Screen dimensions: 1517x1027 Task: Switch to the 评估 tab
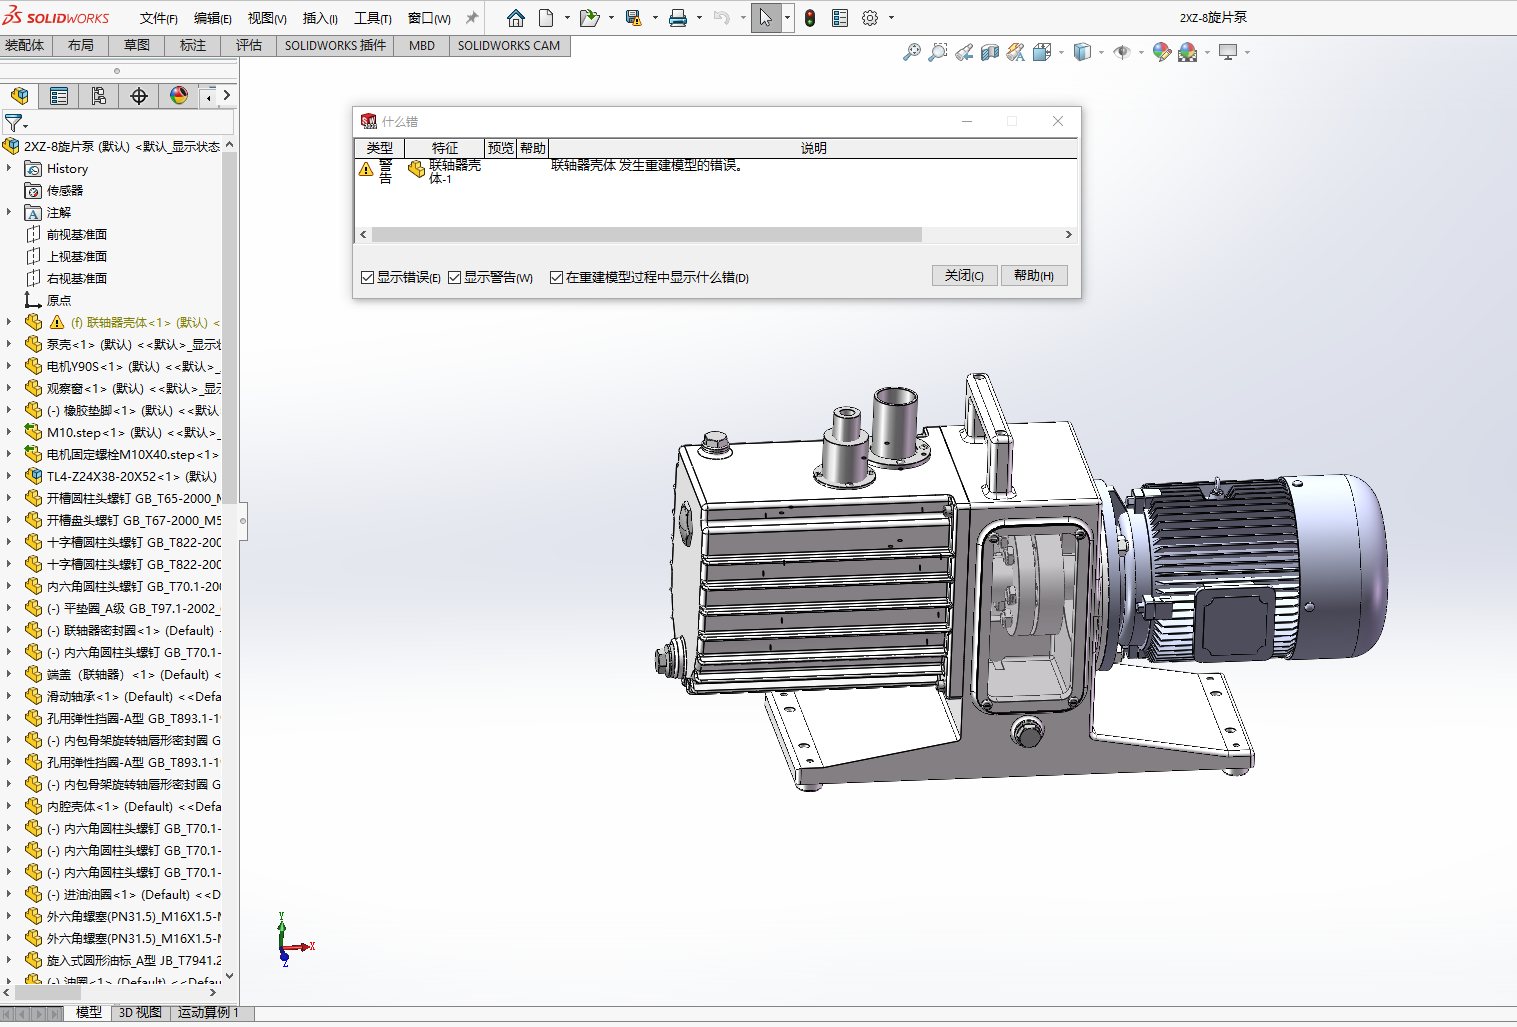[x=248, y=45]
